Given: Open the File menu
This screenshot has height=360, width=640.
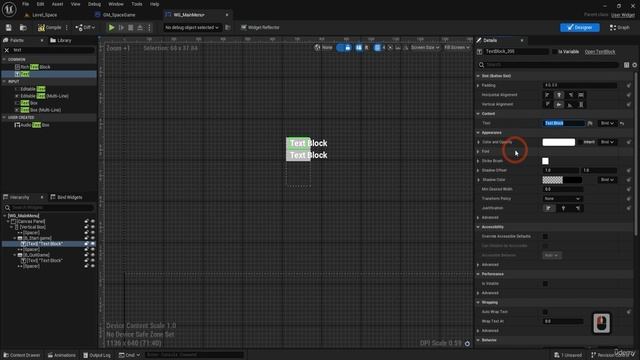Looking at the screenshot, I should click(25, 4).
